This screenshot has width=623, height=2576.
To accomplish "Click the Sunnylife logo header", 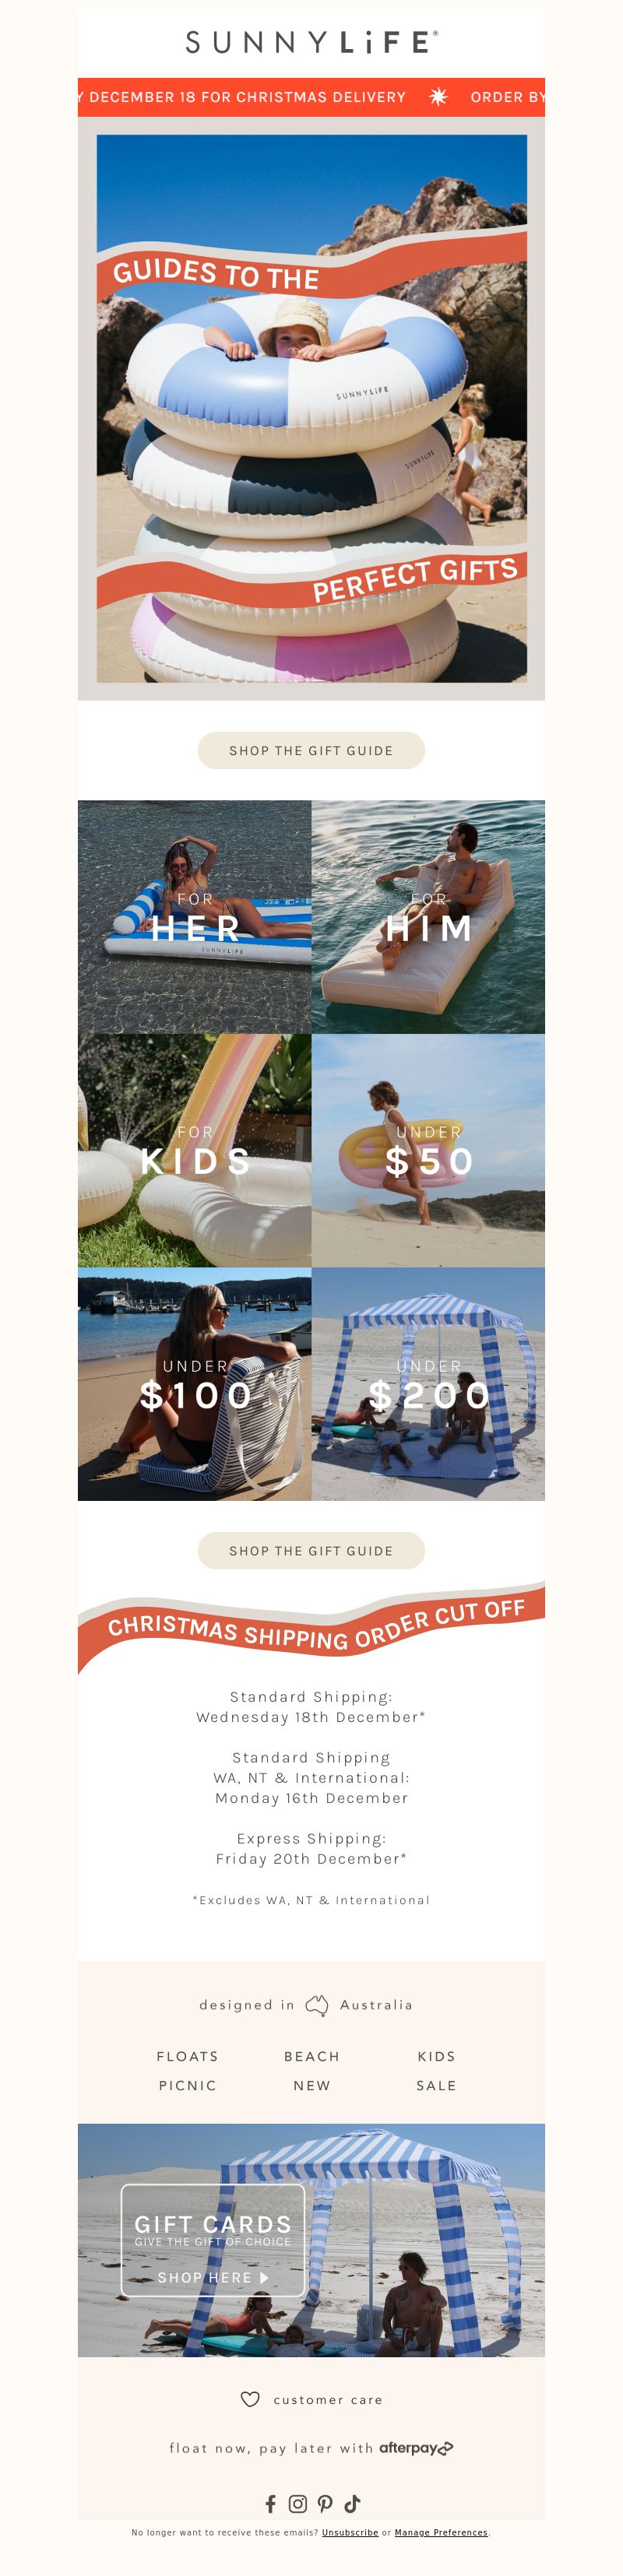I will click(311, 42).
